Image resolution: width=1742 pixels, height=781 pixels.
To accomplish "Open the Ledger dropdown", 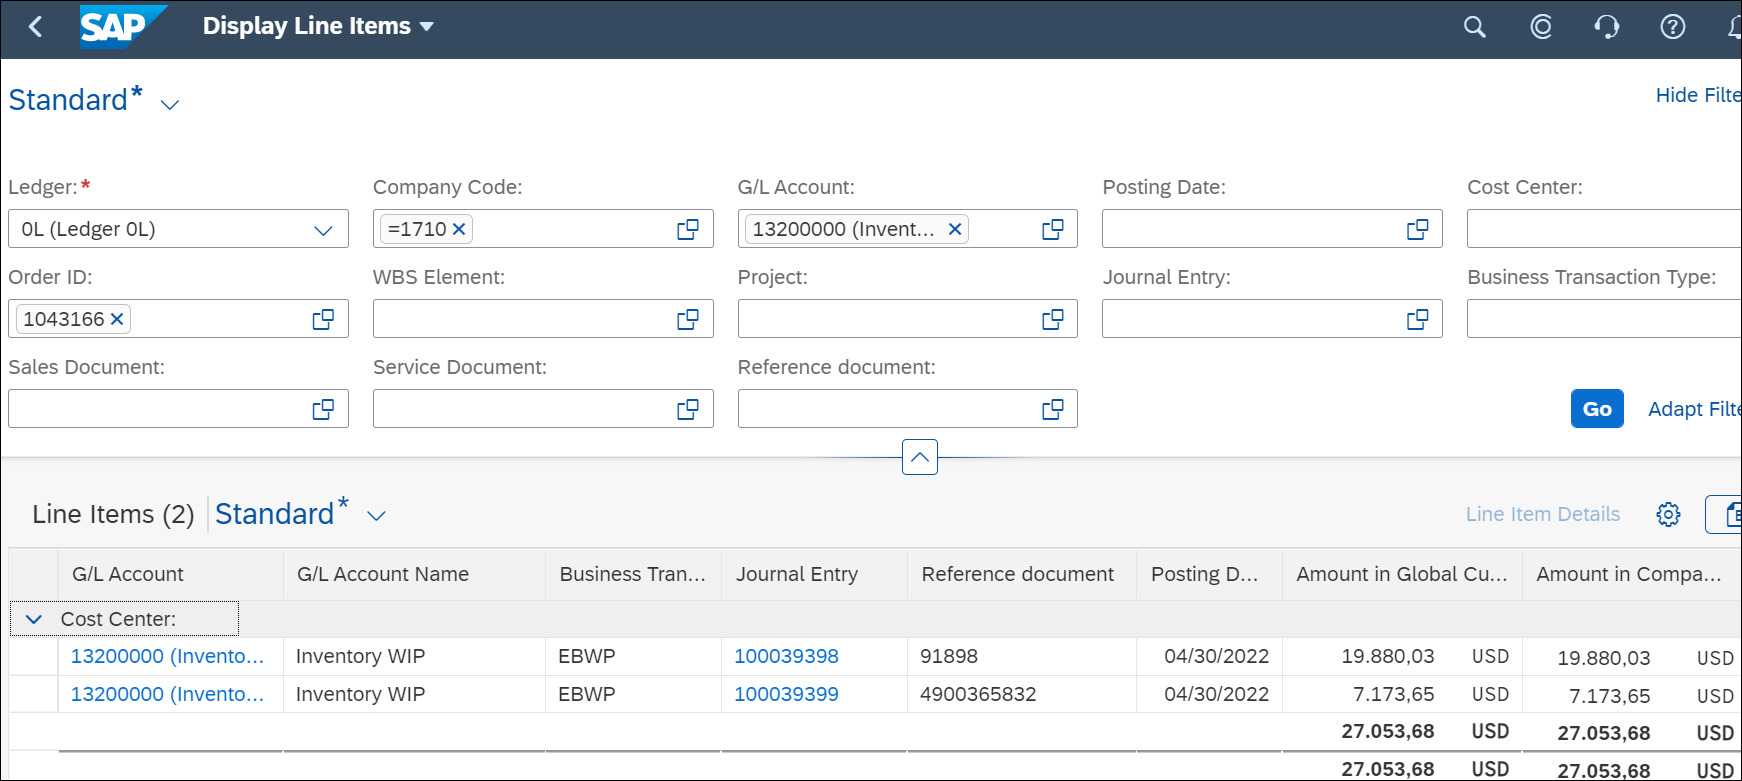I will pyautogui.click(x=322, y=230).
